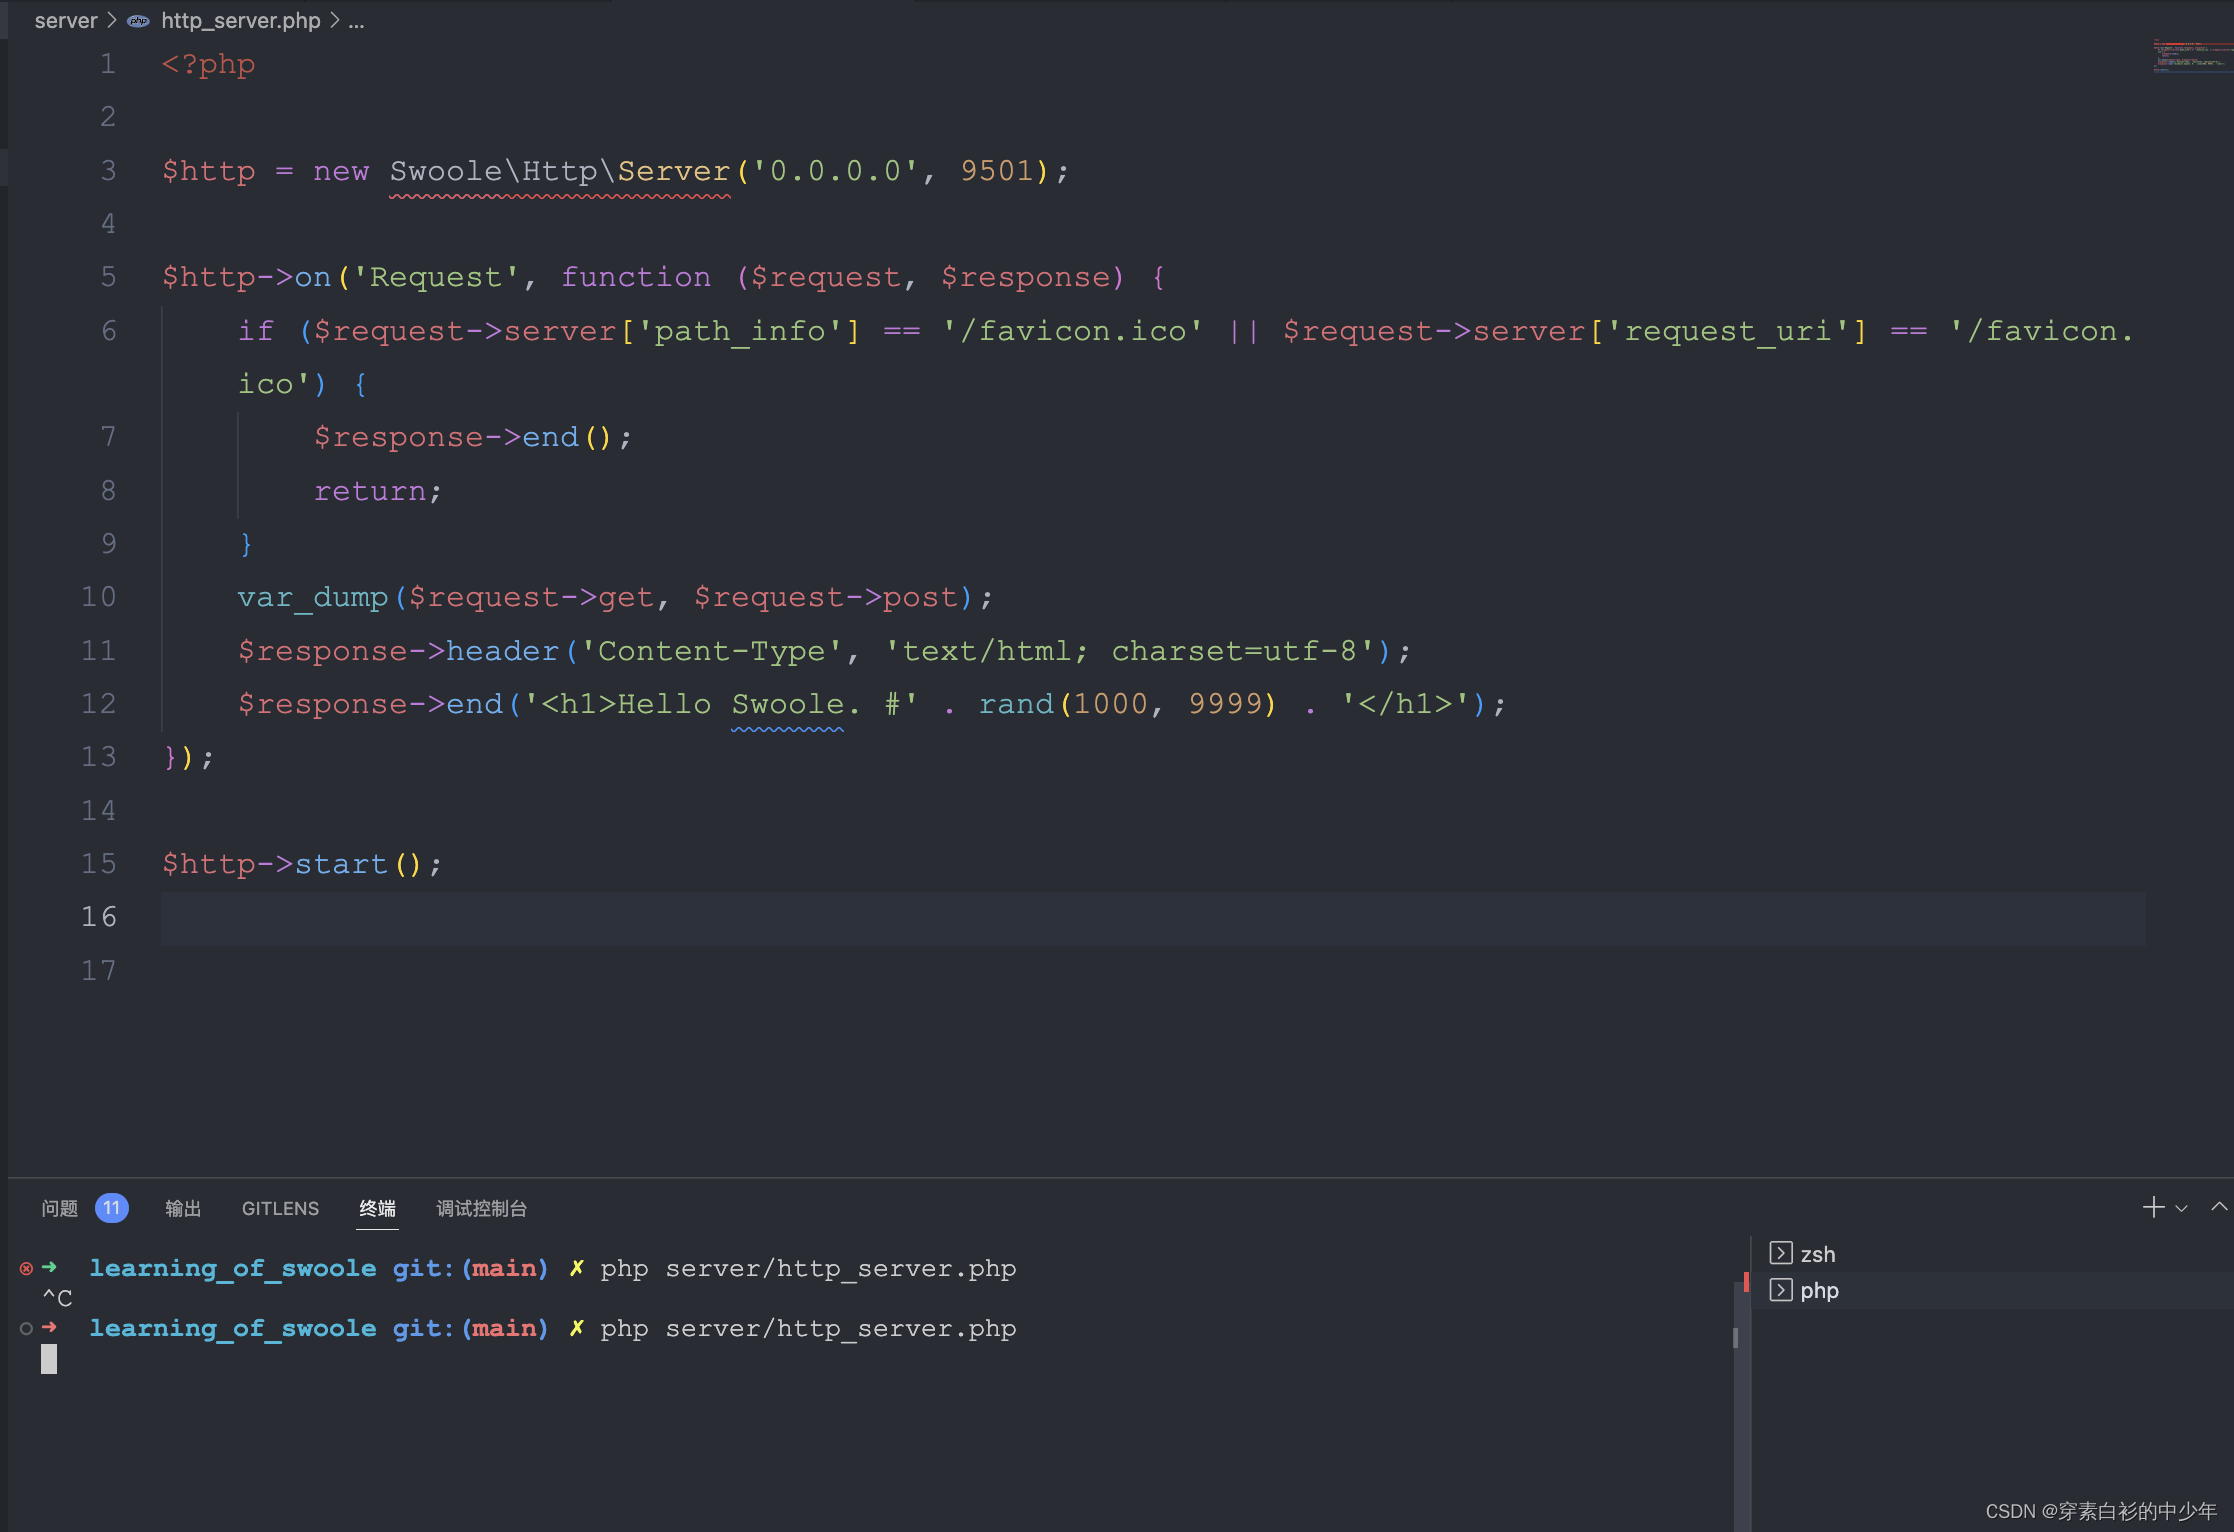Click the server folder in the breadcrumb
This screenshot has height=1532, width=2234.
(x=65, y=21)
